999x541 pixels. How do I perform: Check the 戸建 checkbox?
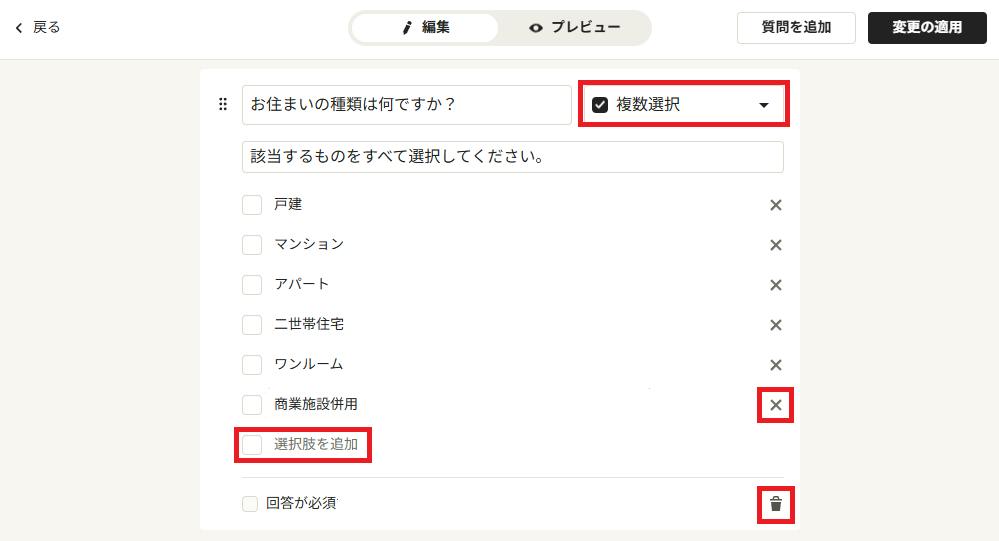coord(252,205)
